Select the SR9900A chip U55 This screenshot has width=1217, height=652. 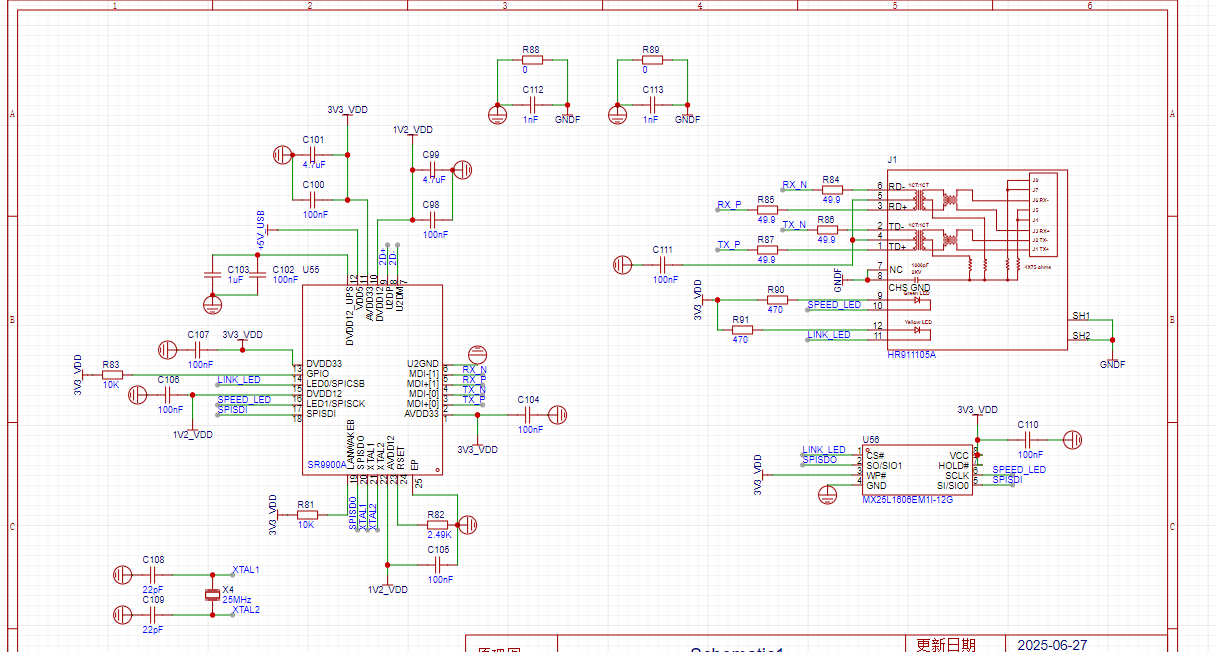pyautogui.click(x=372, y=380)
